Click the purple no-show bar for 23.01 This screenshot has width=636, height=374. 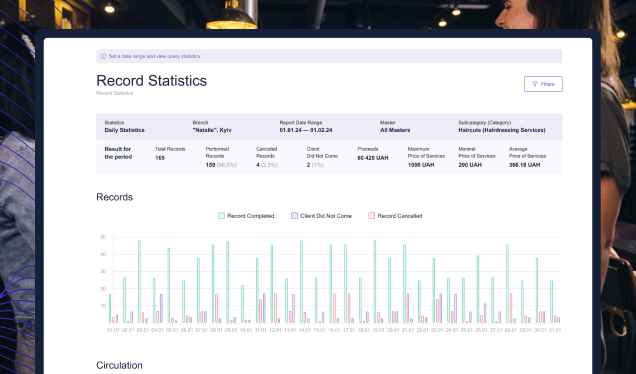point(441,308)
